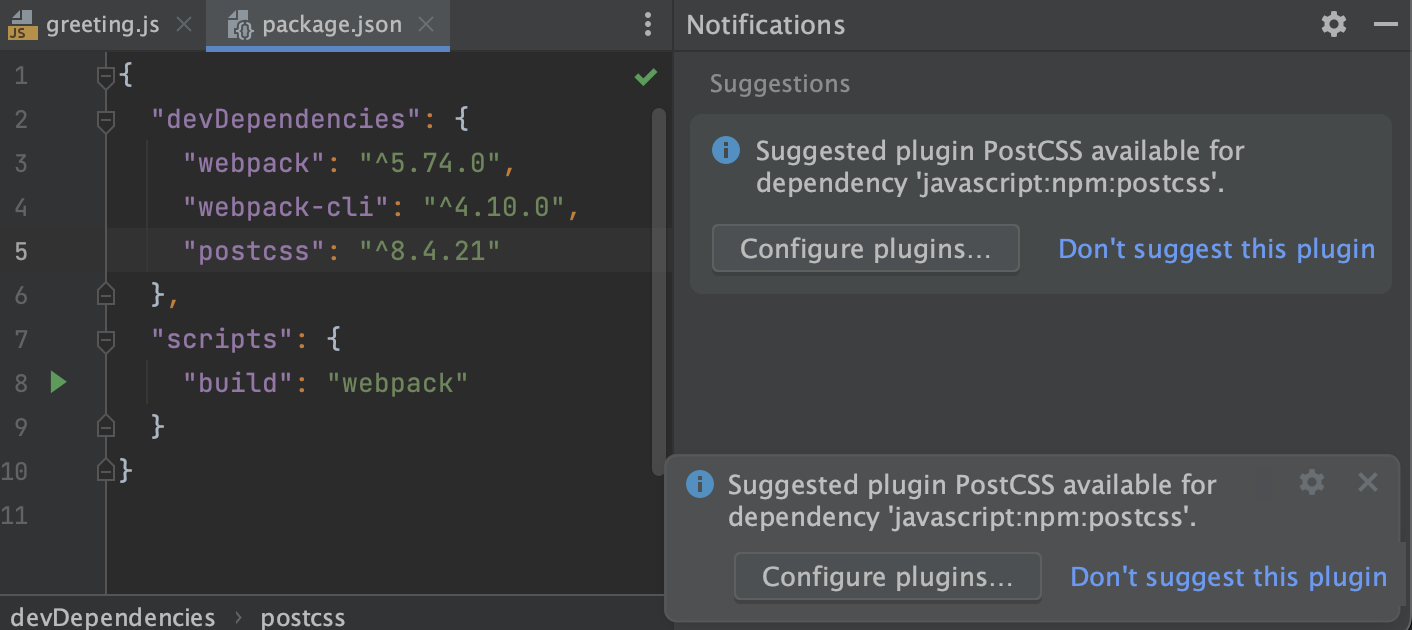The height and width of the screenshot is (630, 1412).
Task: Dismiss the PostCSS balloon notification
Action: pyautogui.click(x=1368, y=483)
